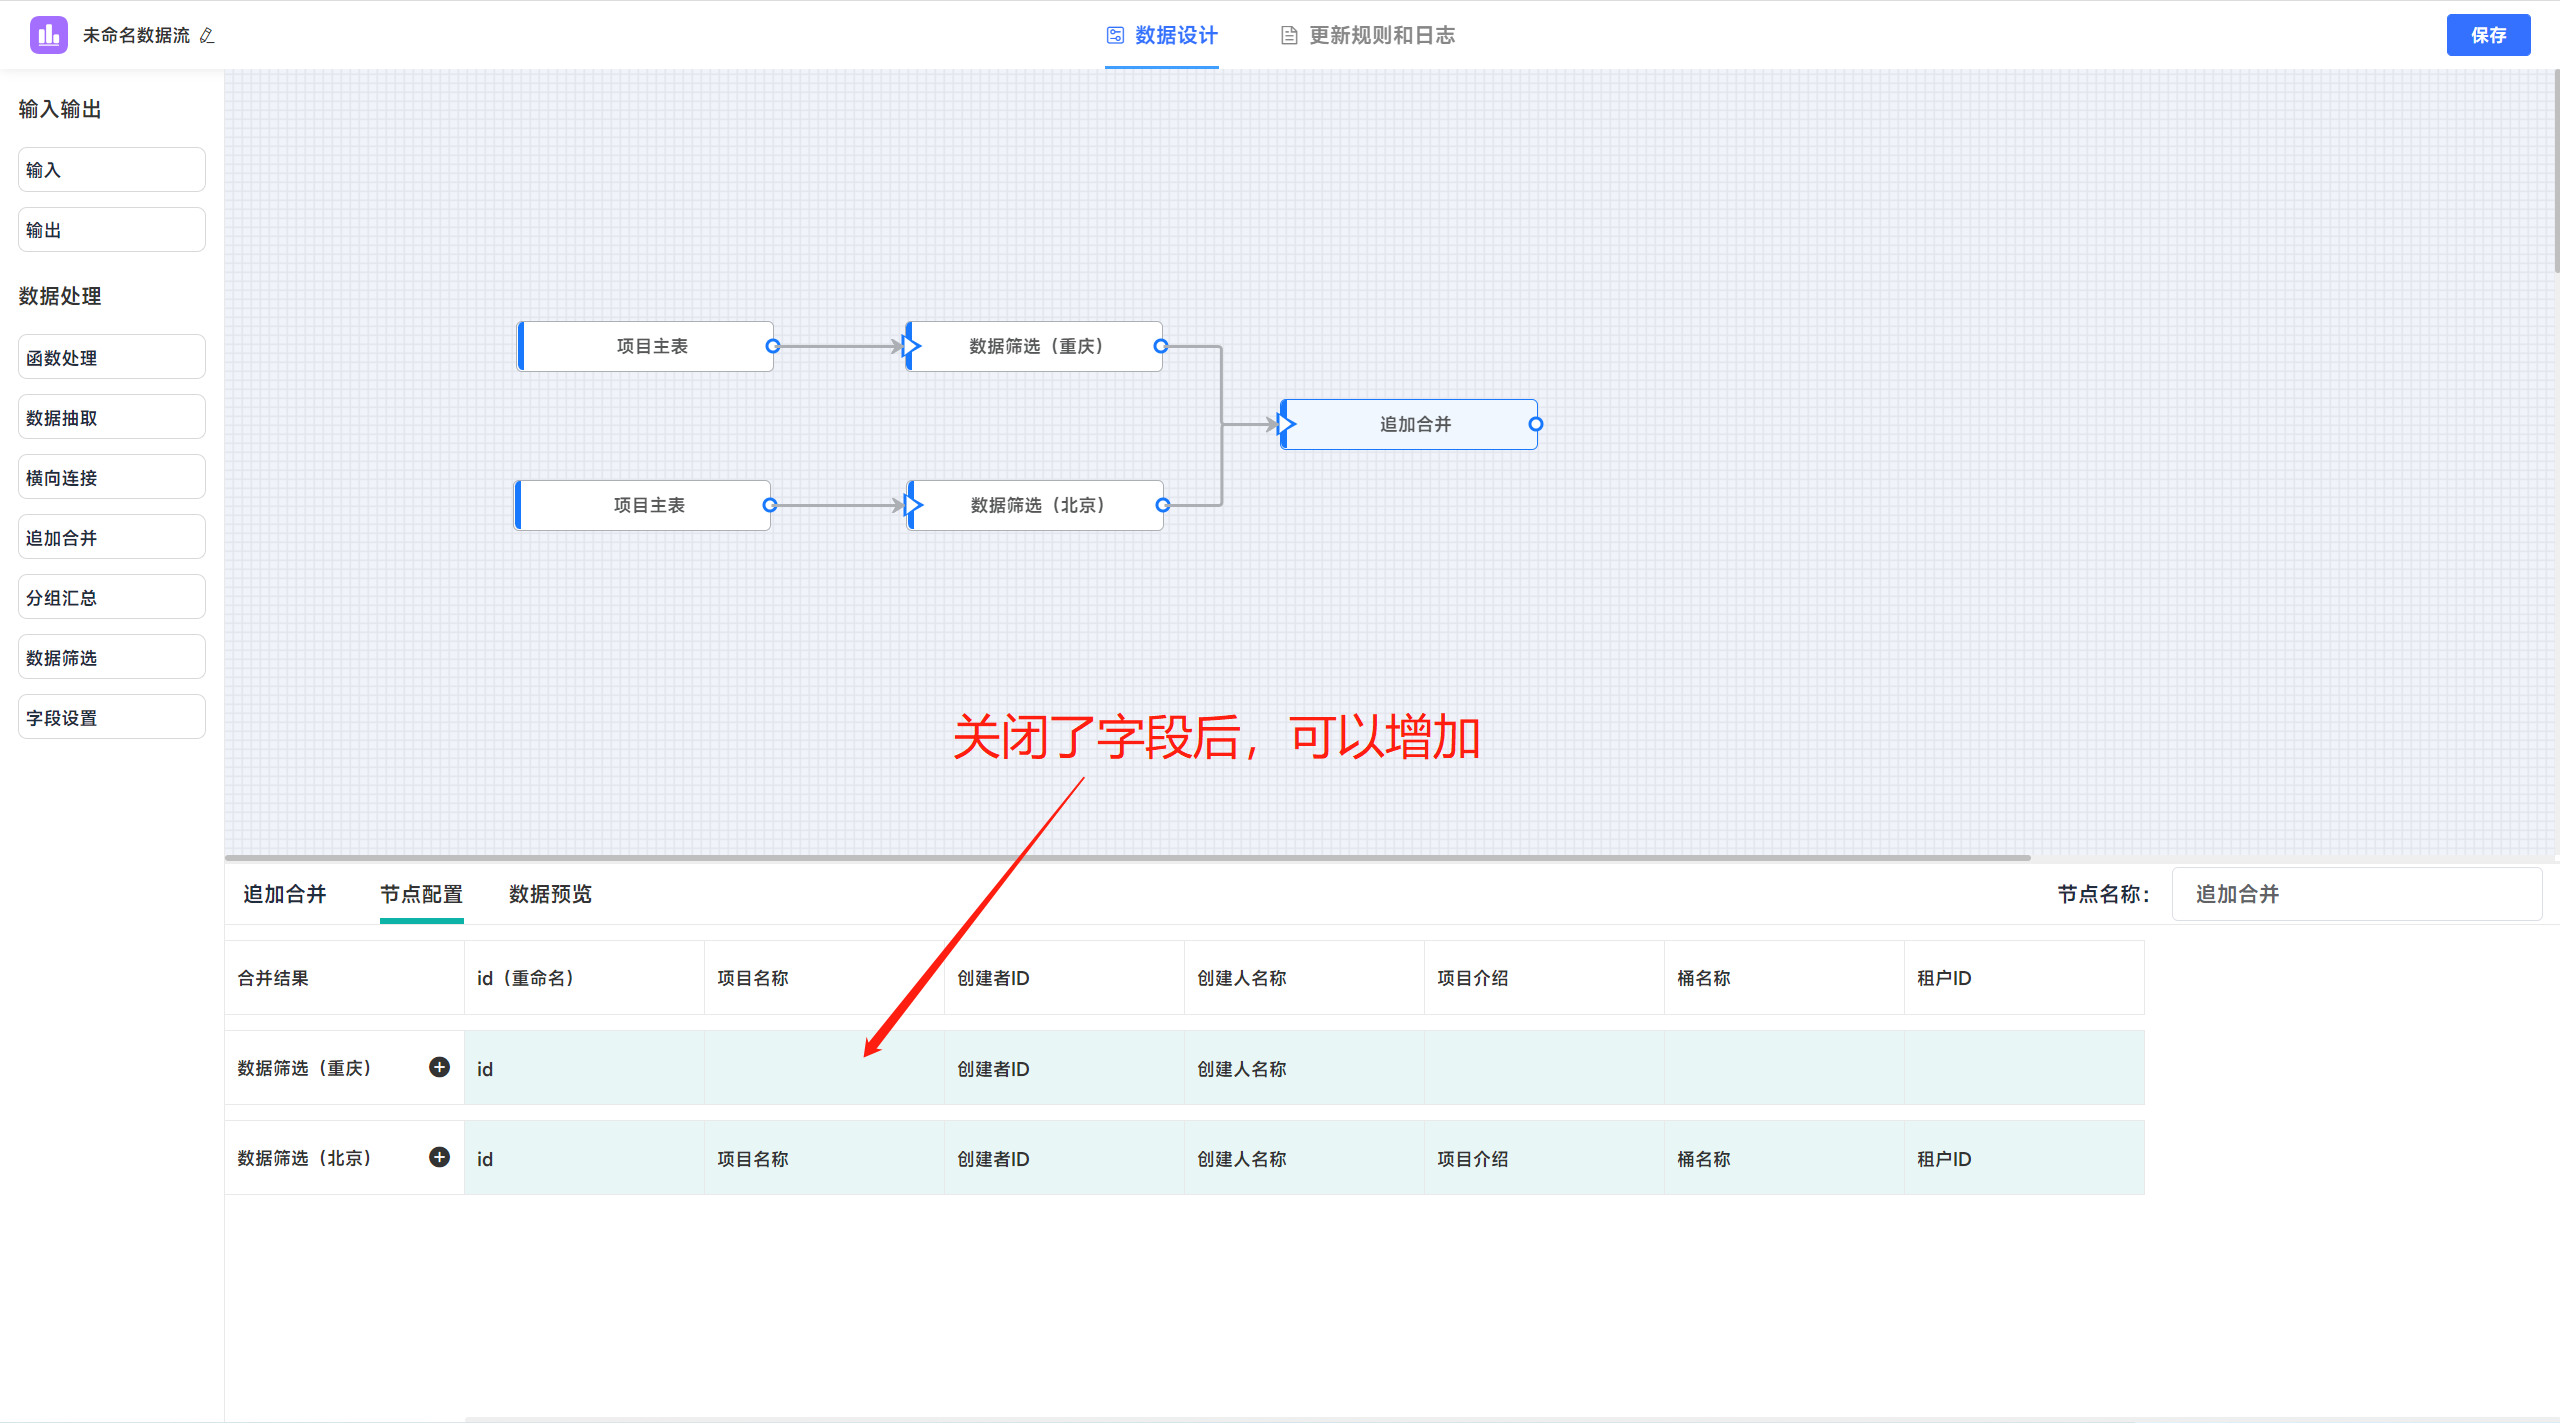Viewport: 2560px width, 1423px height.
Task: Click the 追加合并 tool in sidebar
Action: click(x=110, y=536)
